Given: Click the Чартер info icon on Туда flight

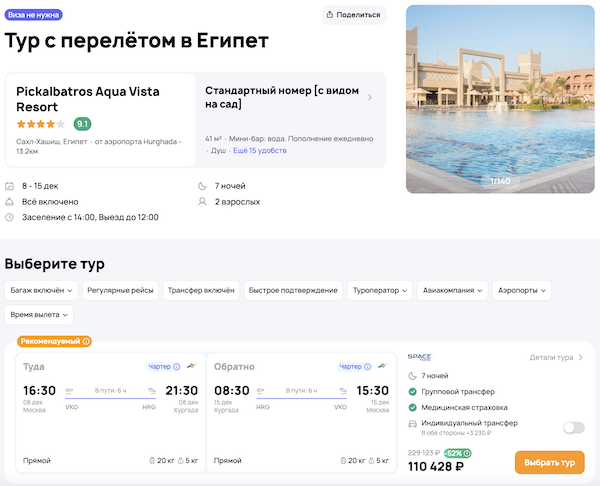Looking at the screenshot, I should 177,367.
